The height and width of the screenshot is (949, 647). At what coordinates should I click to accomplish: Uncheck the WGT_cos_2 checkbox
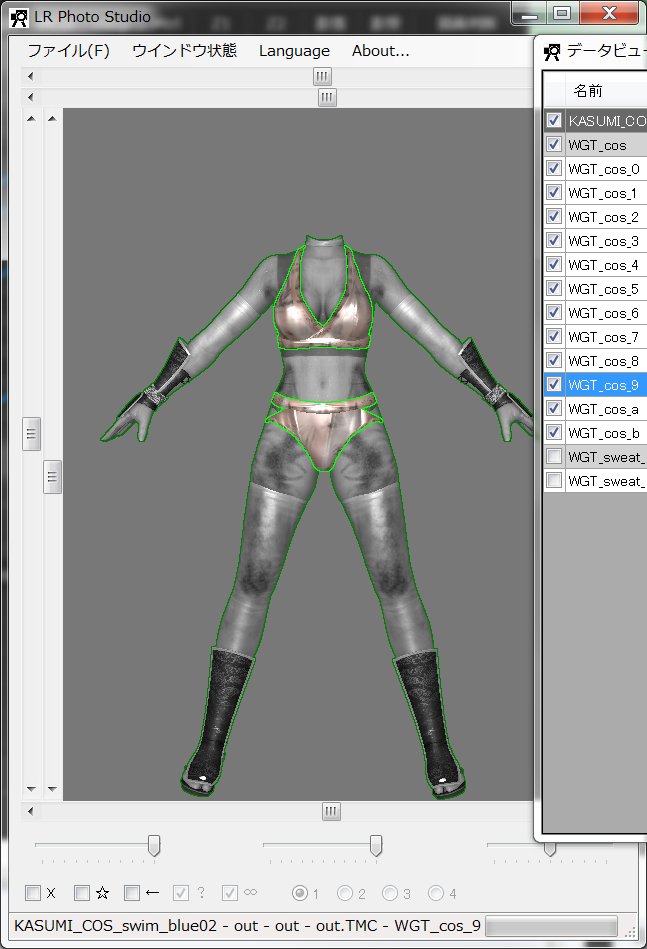tap(554, 216)
